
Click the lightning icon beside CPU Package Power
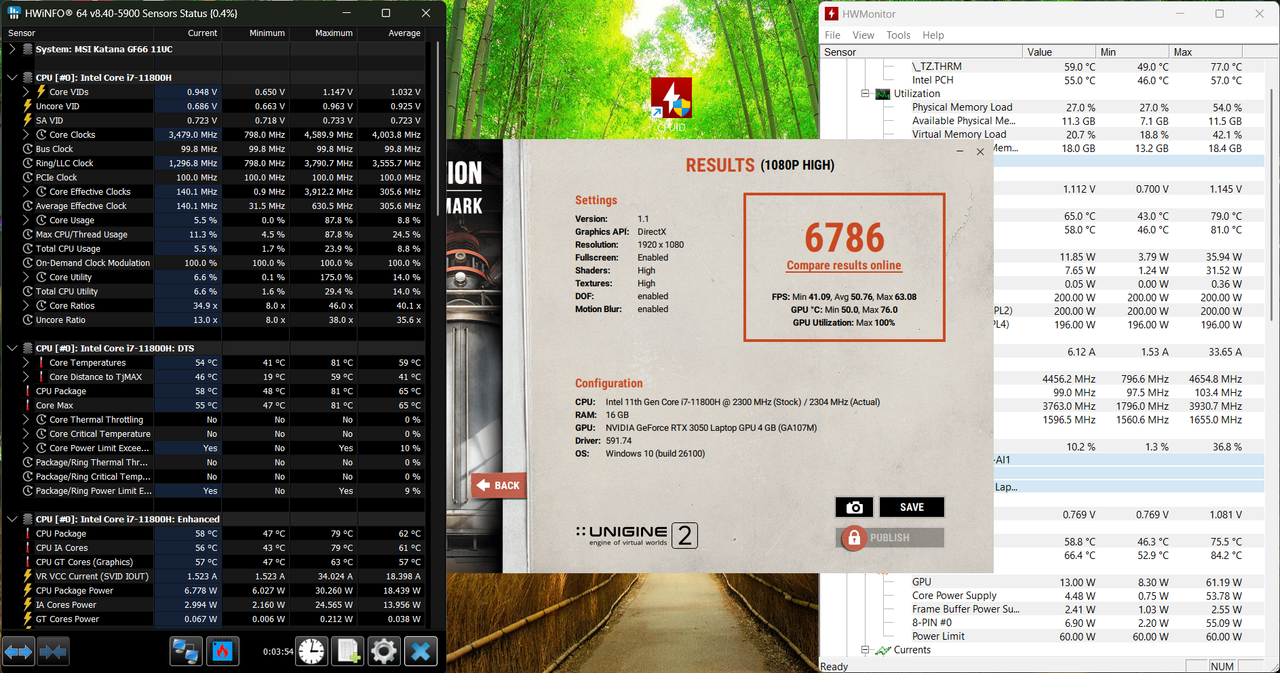tap(28, 591)
